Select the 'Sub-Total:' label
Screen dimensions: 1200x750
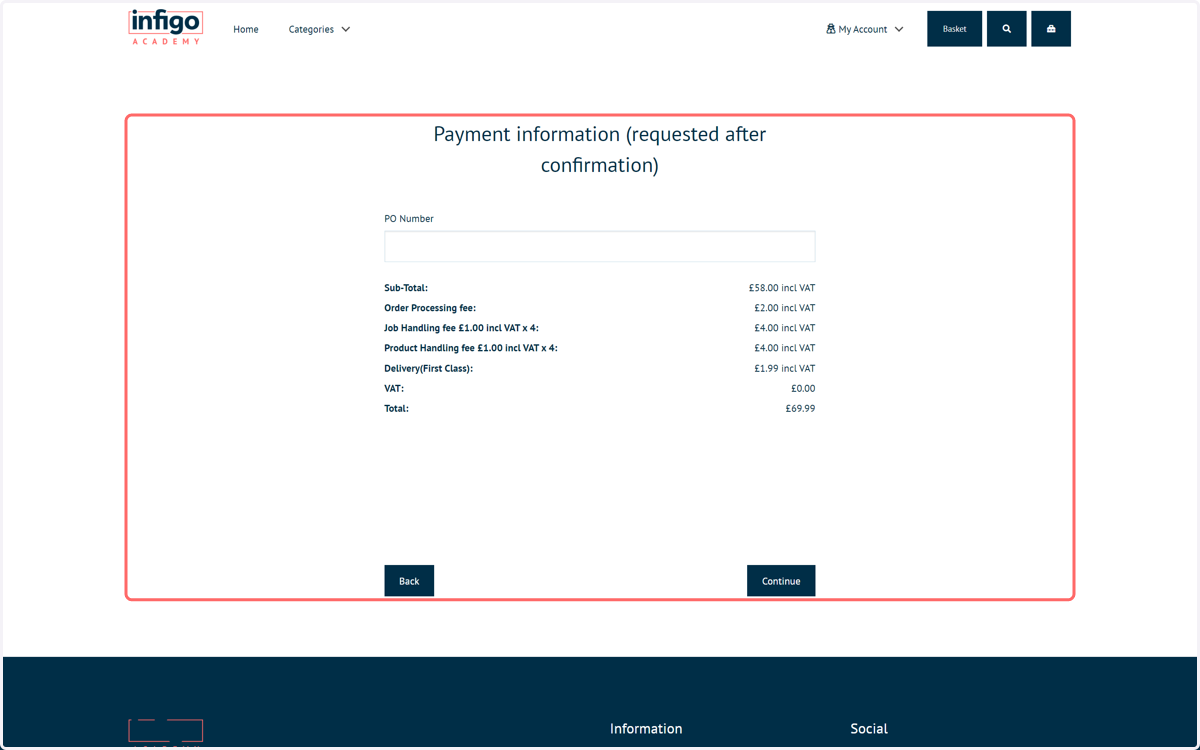click(406, 288)
